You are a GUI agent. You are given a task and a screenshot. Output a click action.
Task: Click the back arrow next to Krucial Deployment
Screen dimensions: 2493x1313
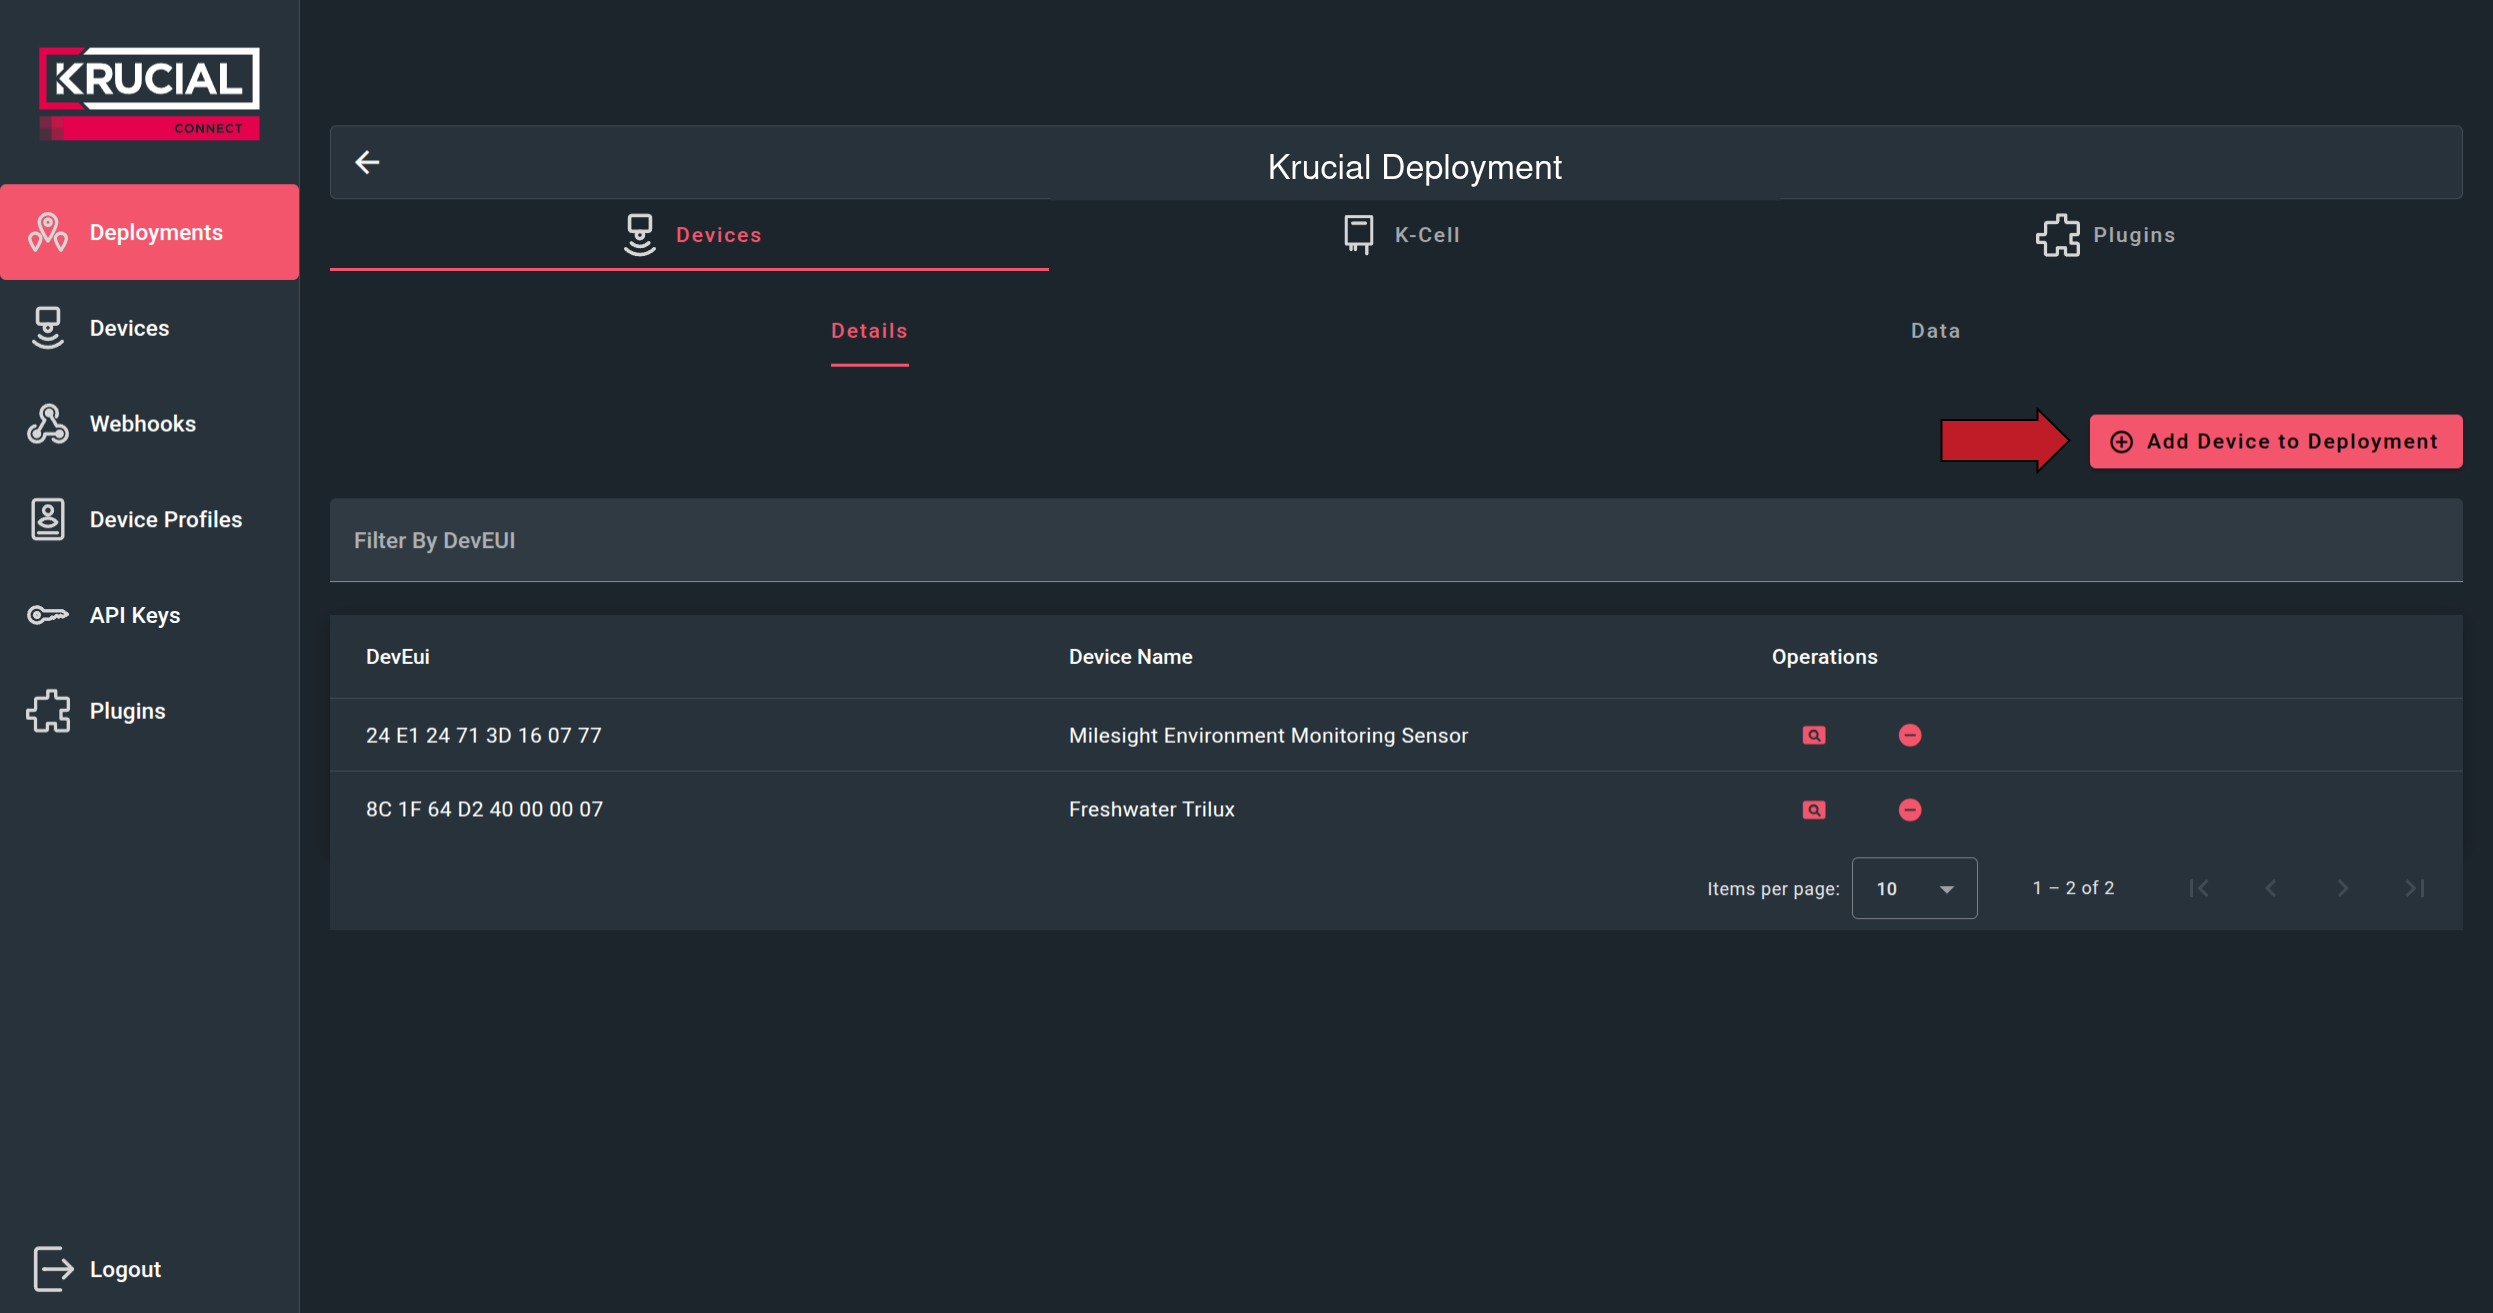click(367, 162)
